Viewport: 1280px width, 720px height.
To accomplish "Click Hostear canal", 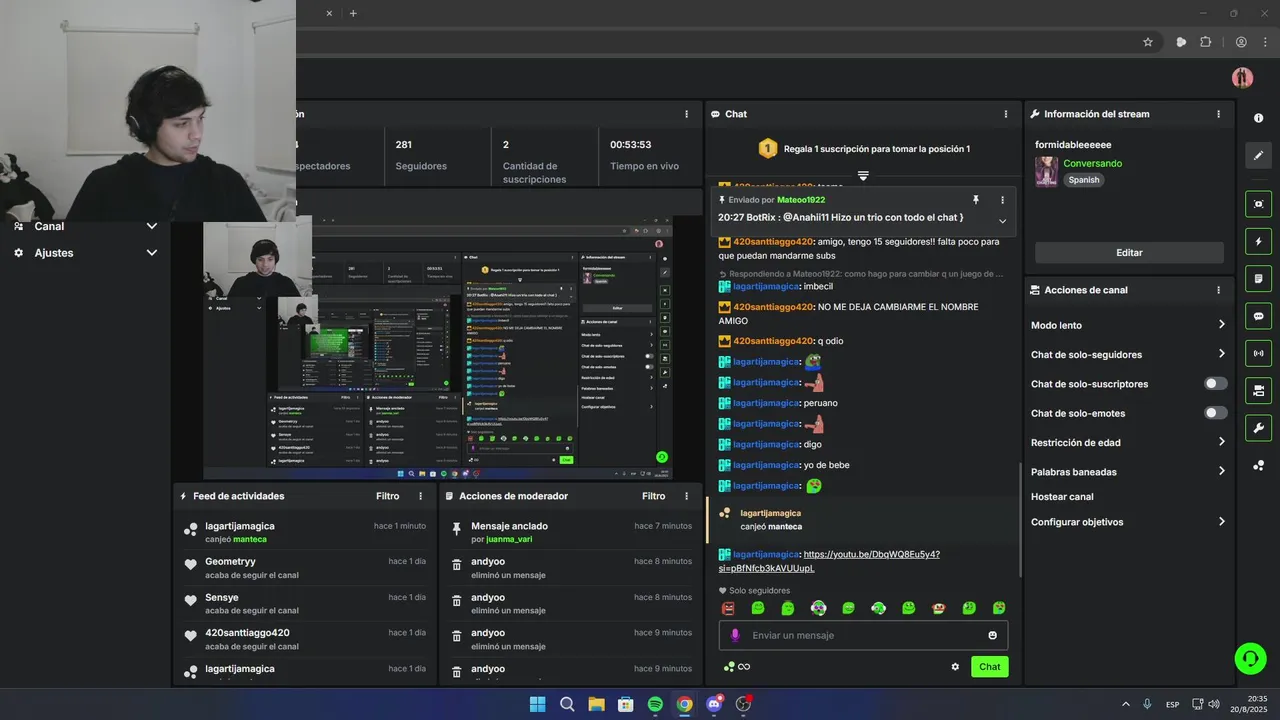I will (1062, 497).
